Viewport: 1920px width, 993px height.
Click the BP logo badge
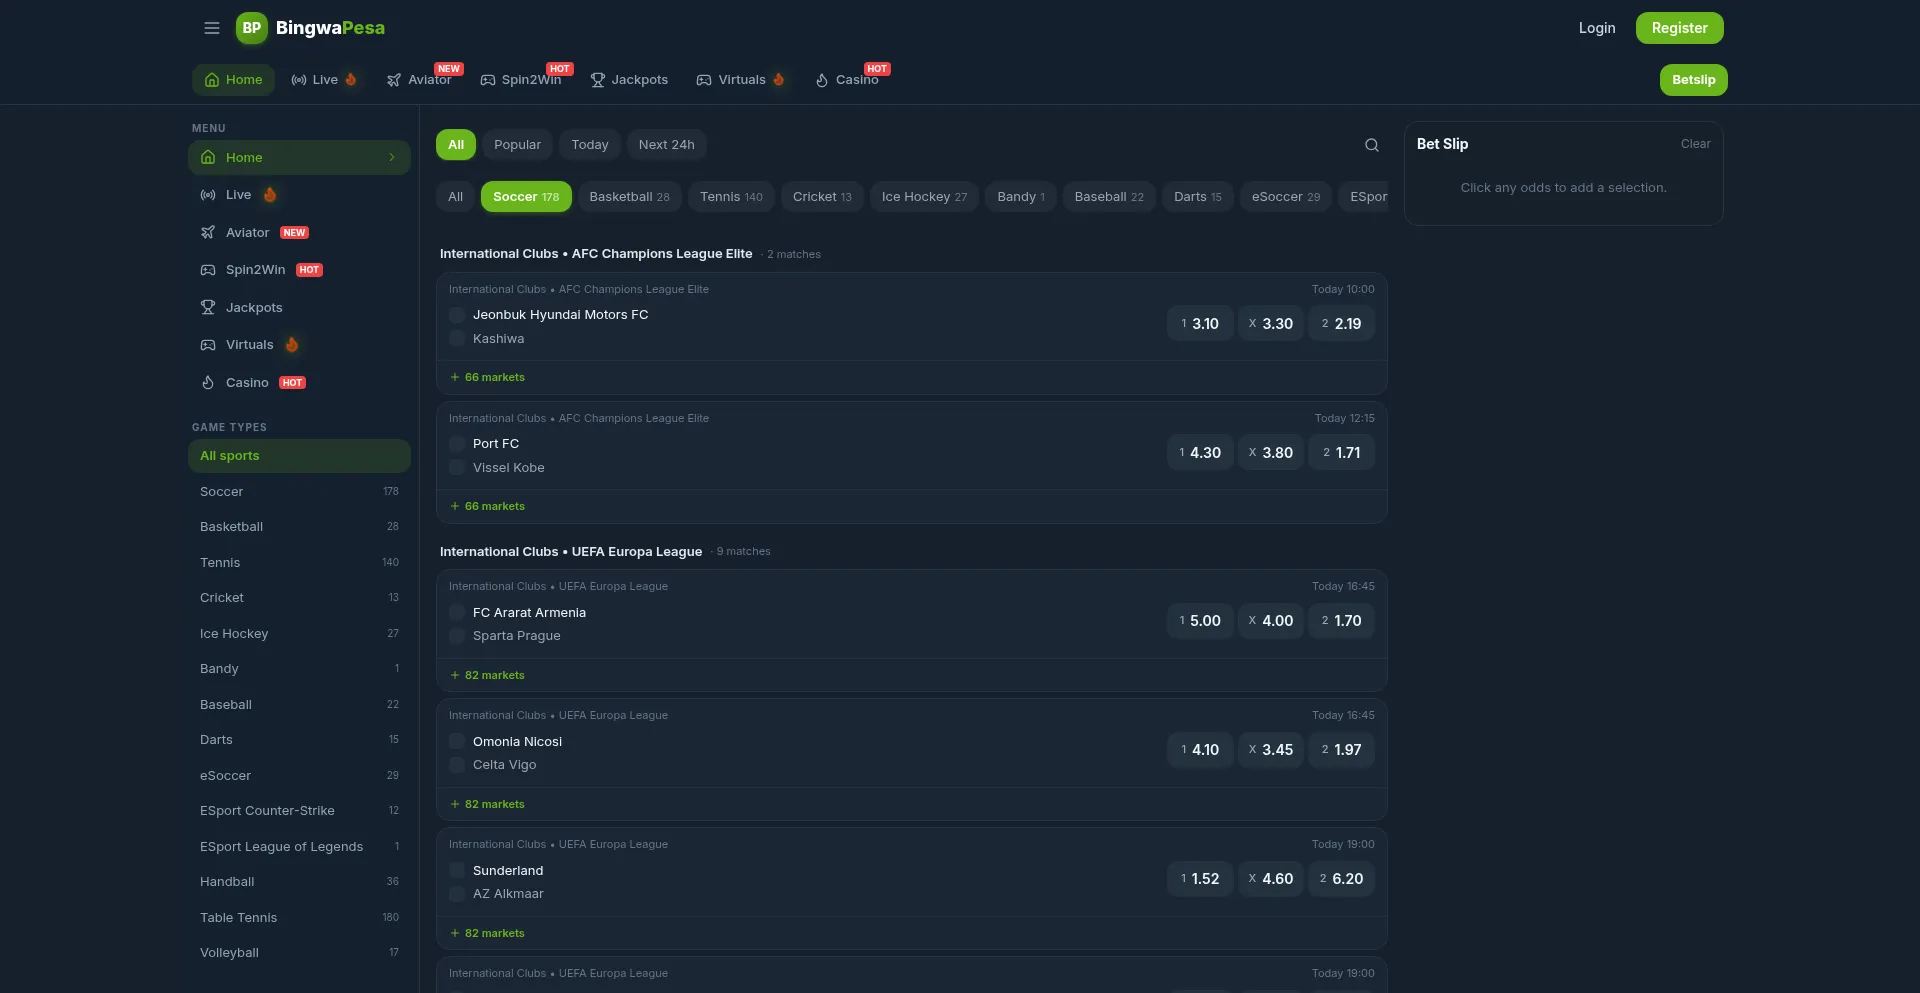click(x=252, y=28)
